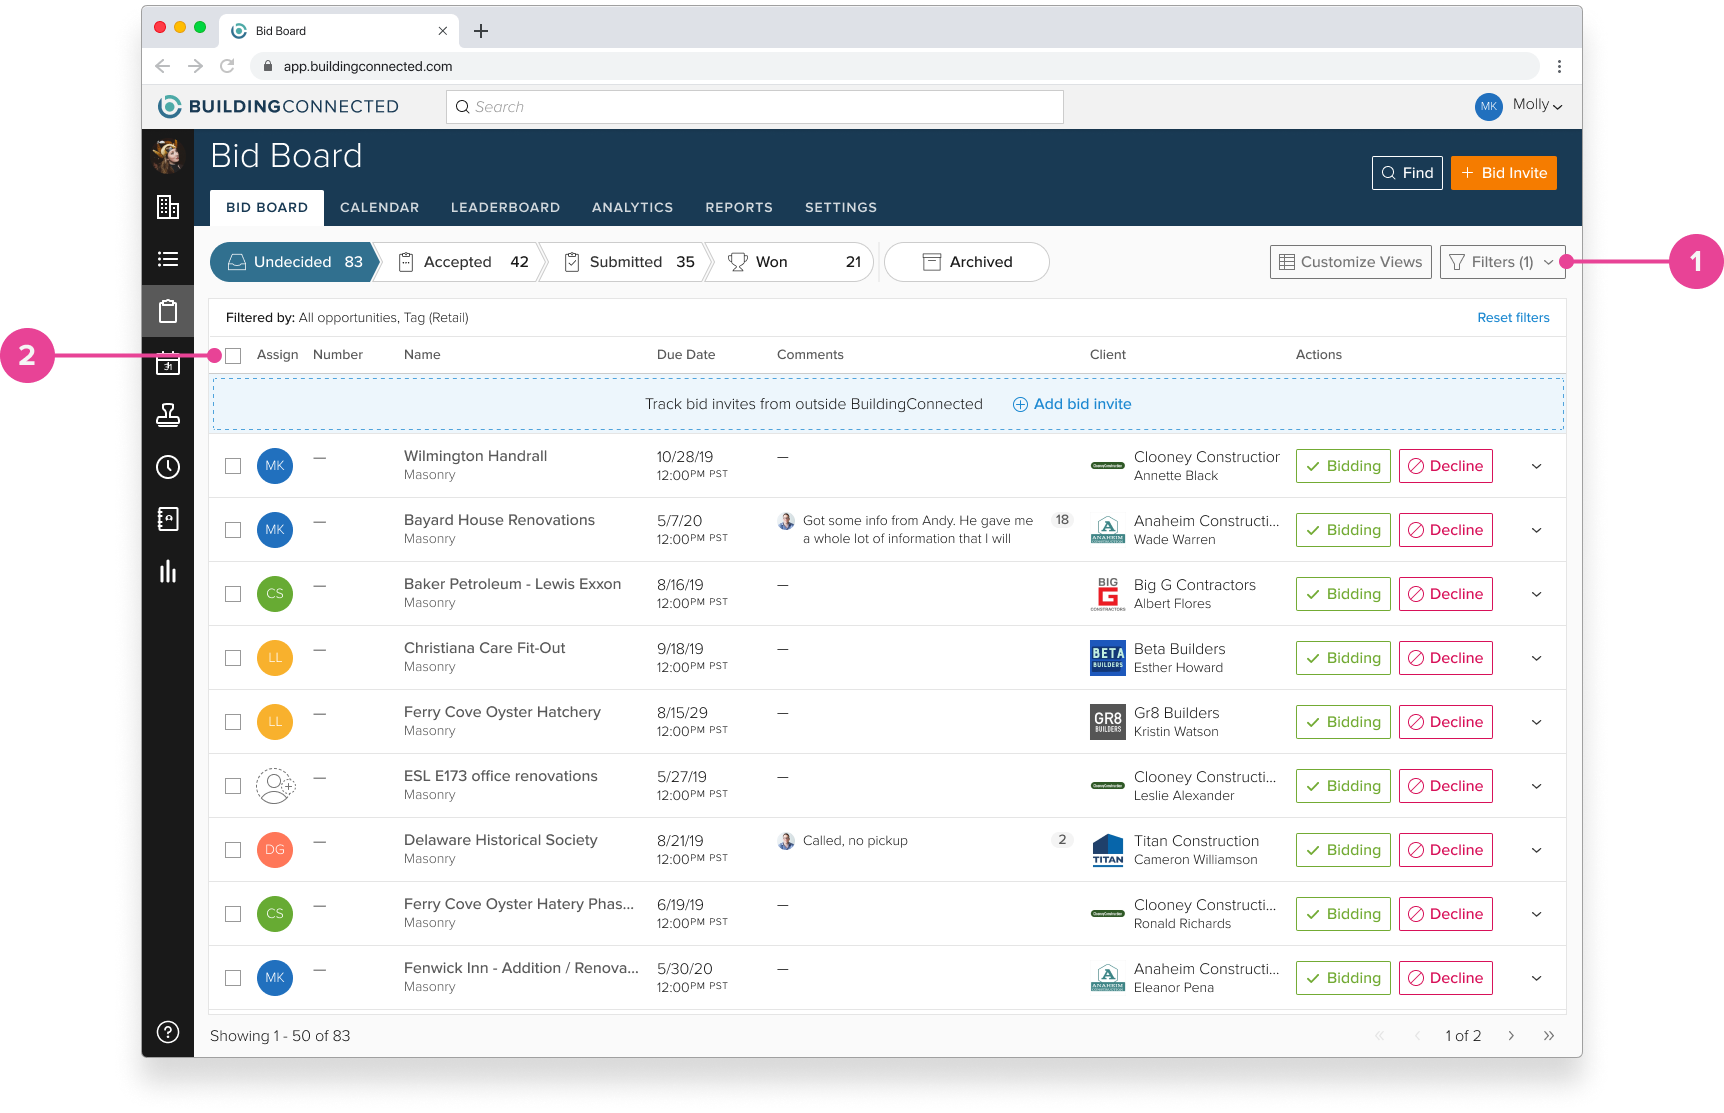Image resolution: width=1724 pixels, height=1113 pixels.
Task: Click the Find button
Action: [x=1407, y=173]
